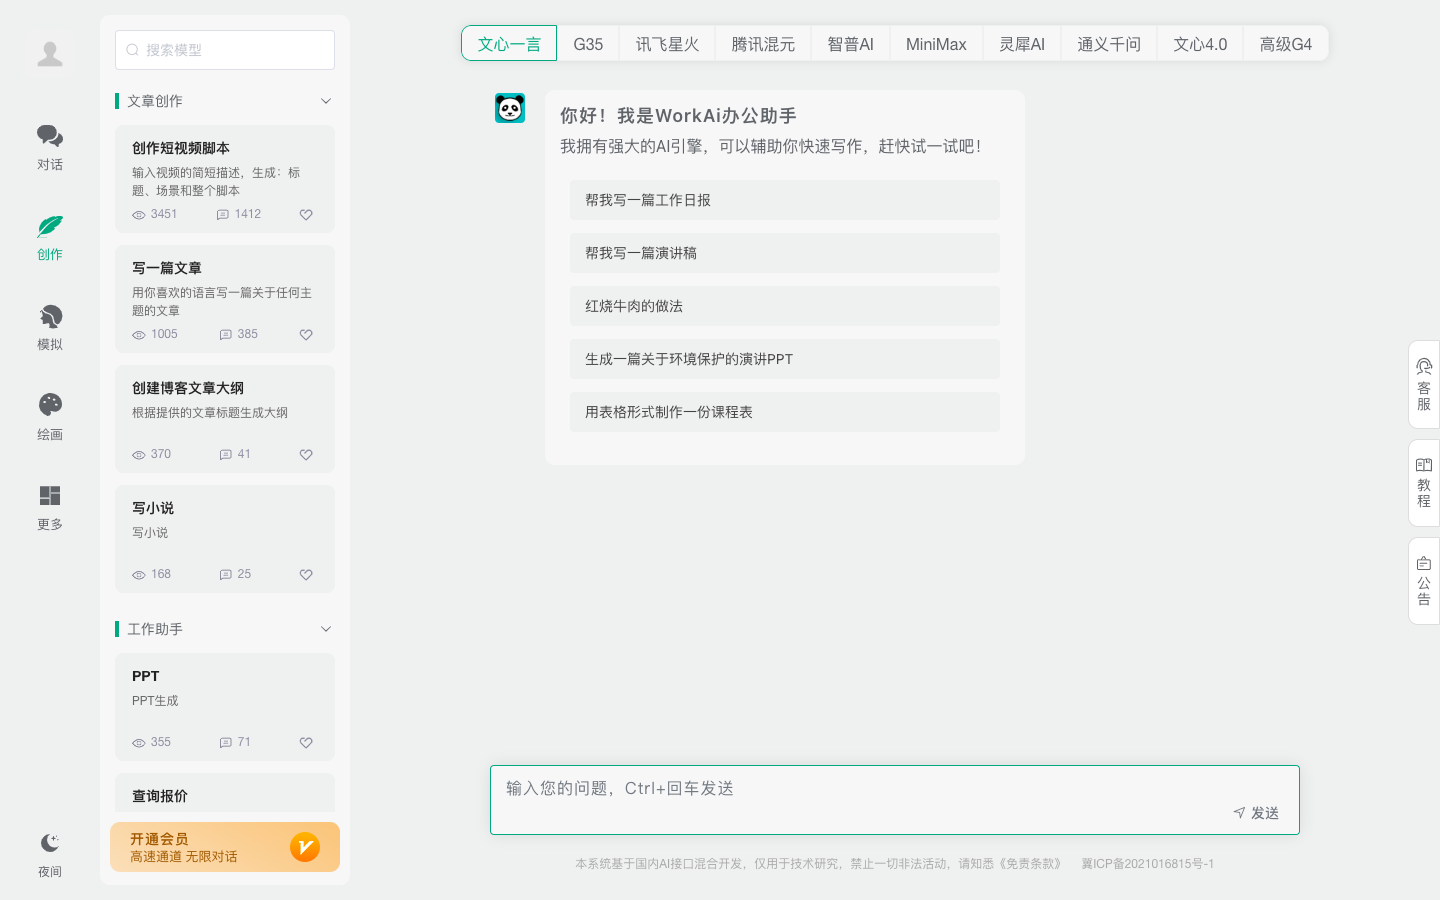
Task: Collapse the 文章创作 category
Action: click(325, 101)
